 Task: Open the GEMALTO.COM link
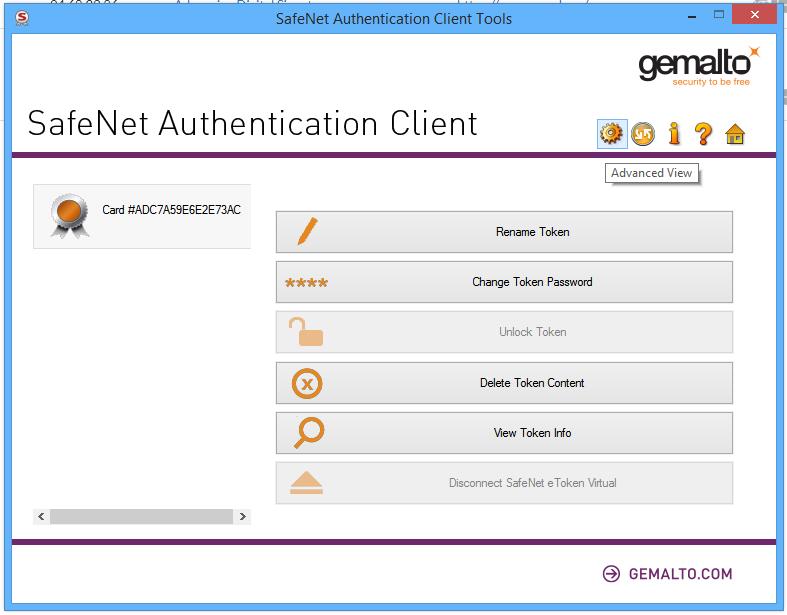tap(680, 574)
